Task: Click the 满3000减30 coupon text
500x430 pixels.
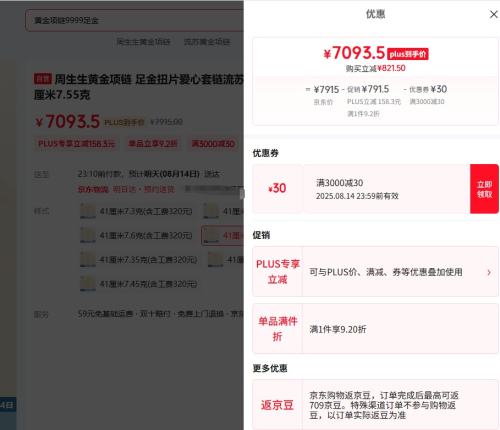Action: [340, 183]
